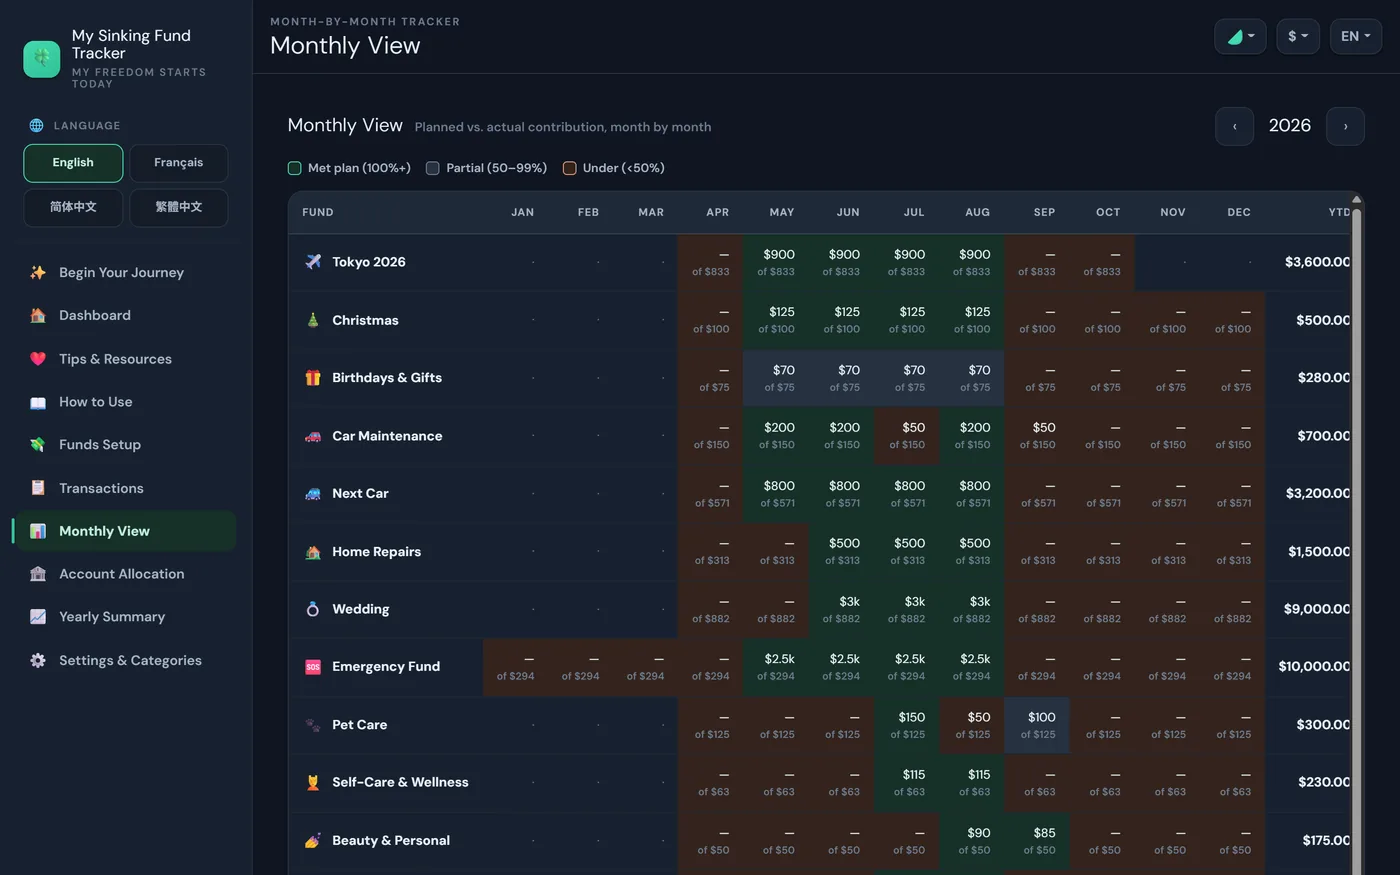Open the currency $ dropdown

(1298, 36)
